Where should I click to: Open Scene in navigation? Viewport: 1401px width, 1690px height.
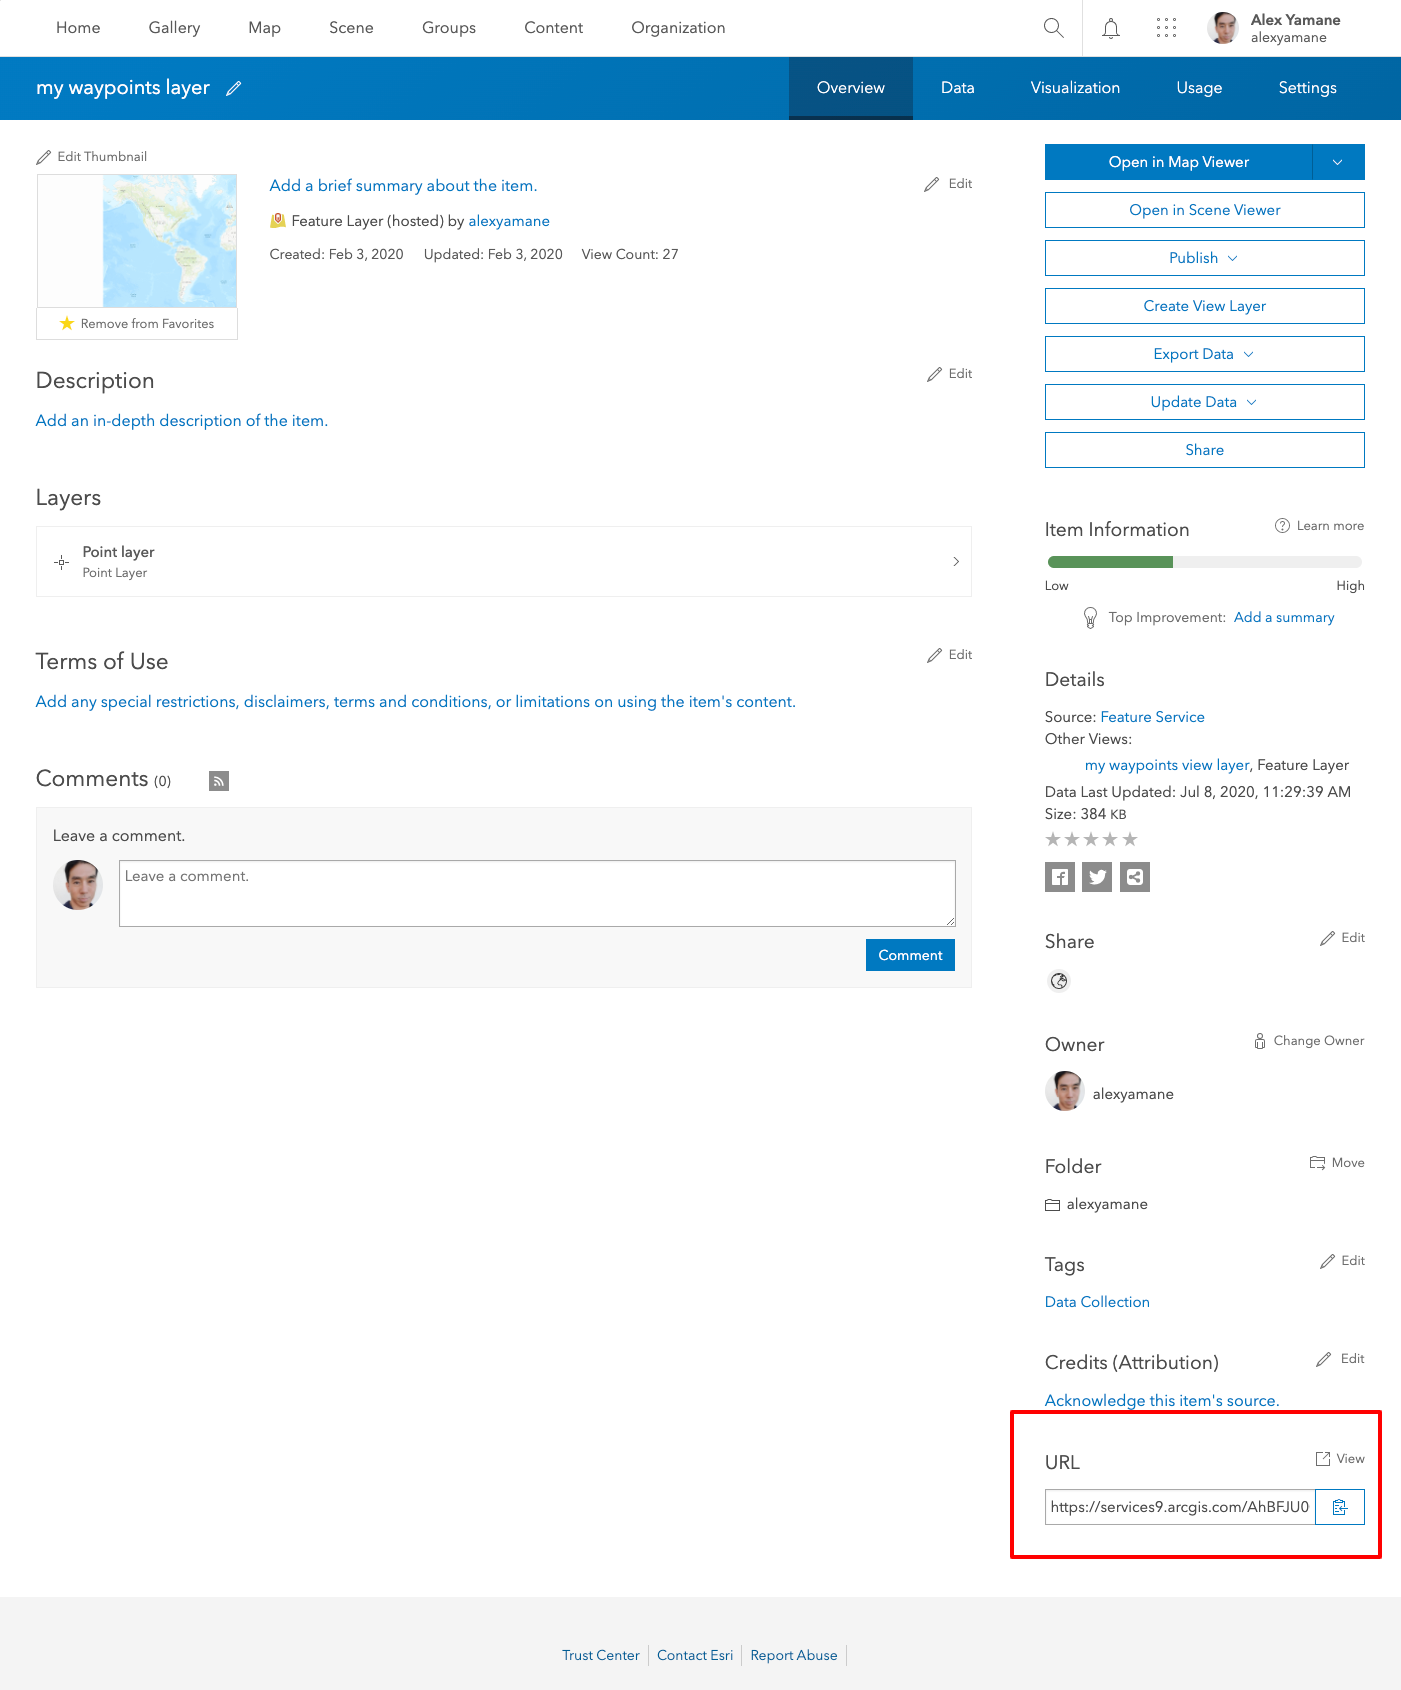tap(351, 28)
